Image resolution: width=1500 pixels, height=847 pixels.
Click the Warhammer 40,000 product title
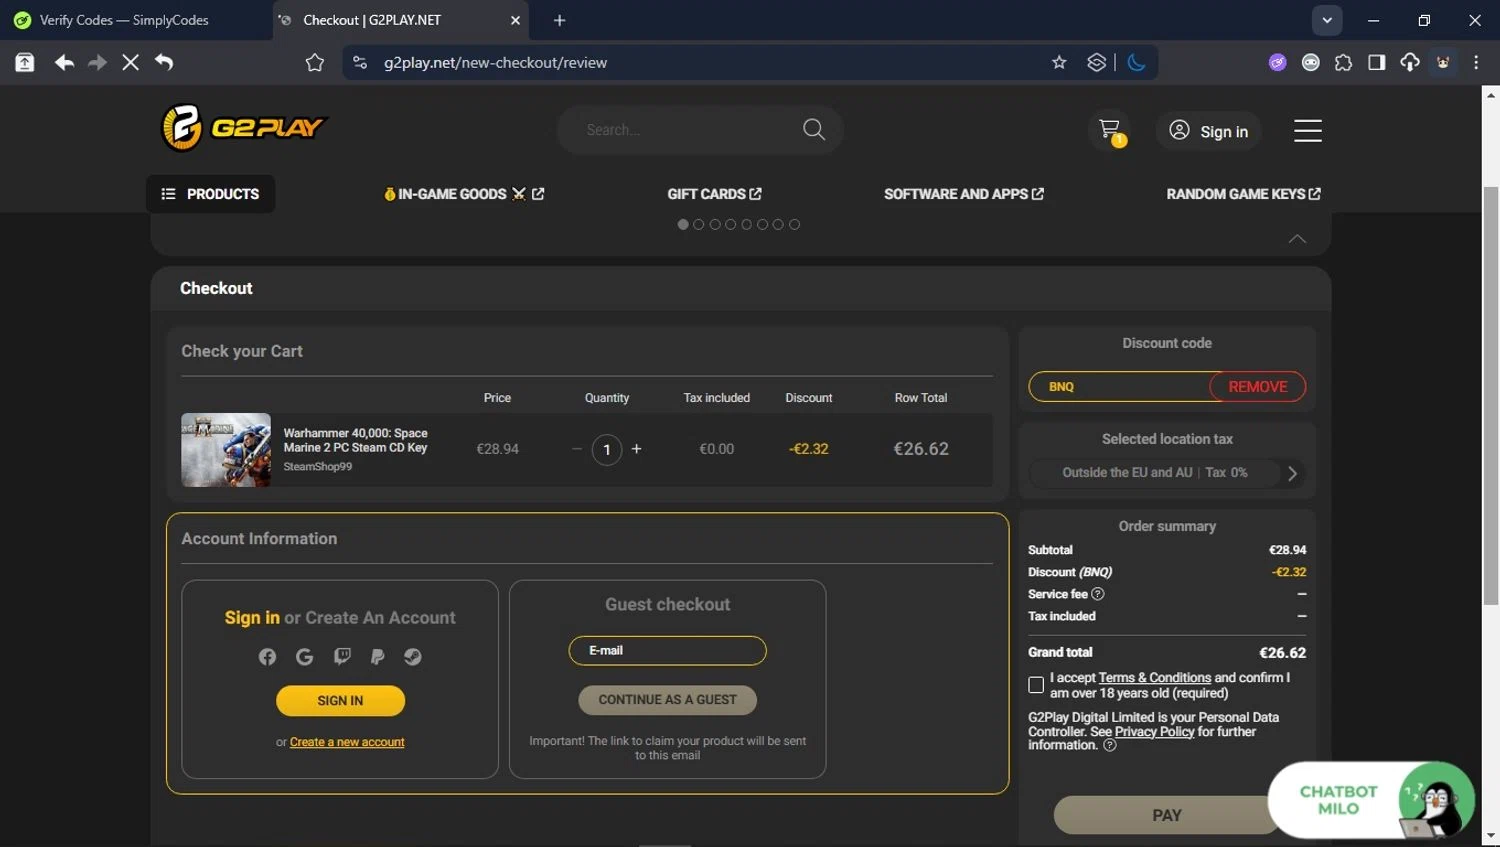(355, 440)
